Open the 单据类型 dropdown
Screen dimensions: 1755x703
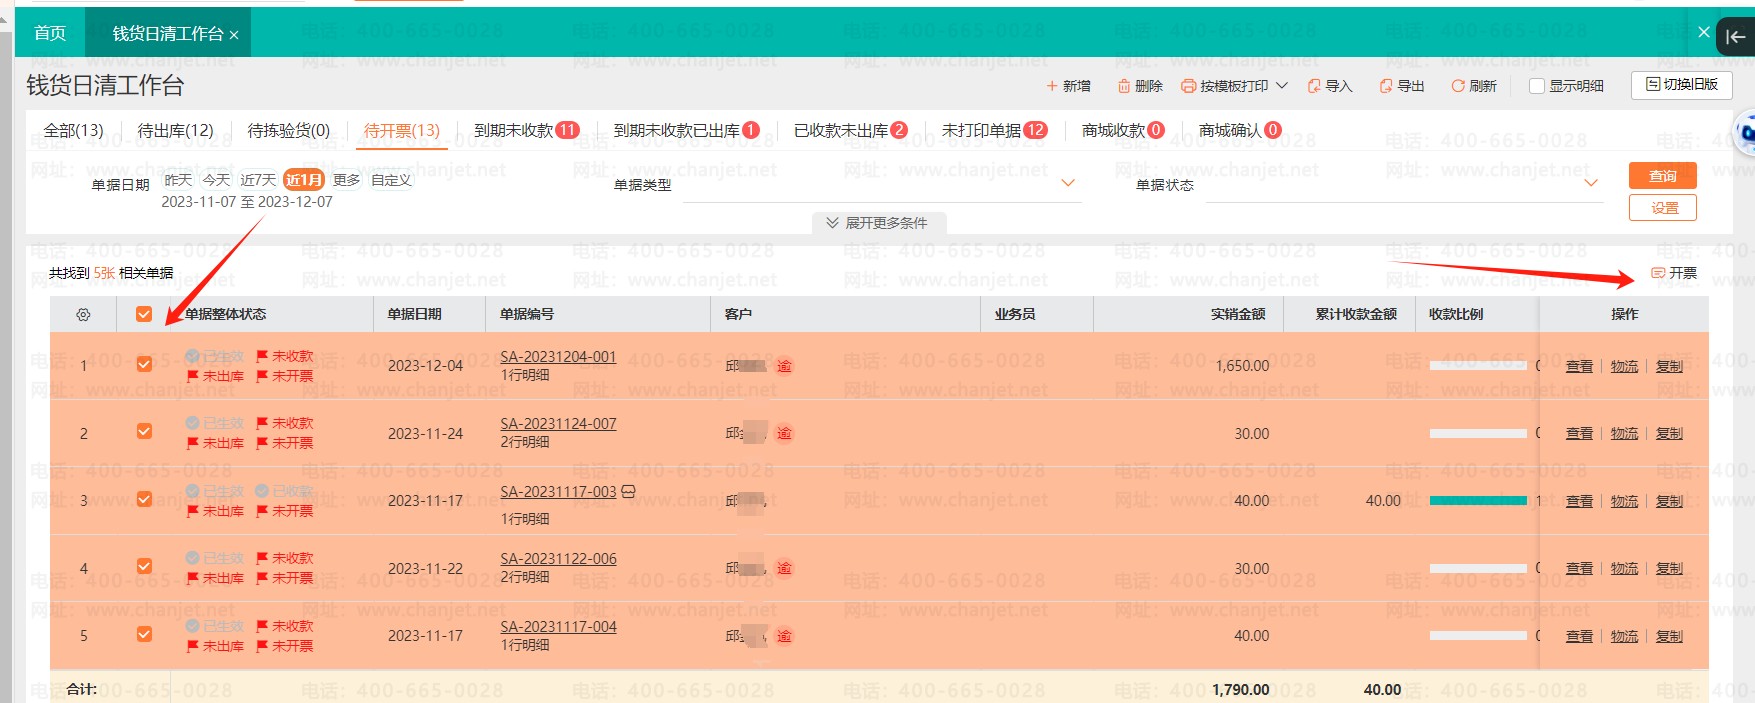pyautogui.click(x=1067, y=184)
